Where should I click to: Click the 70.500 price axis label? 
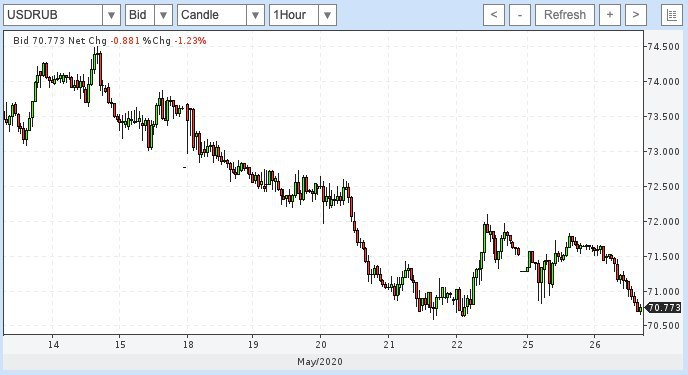click(663, 325)
